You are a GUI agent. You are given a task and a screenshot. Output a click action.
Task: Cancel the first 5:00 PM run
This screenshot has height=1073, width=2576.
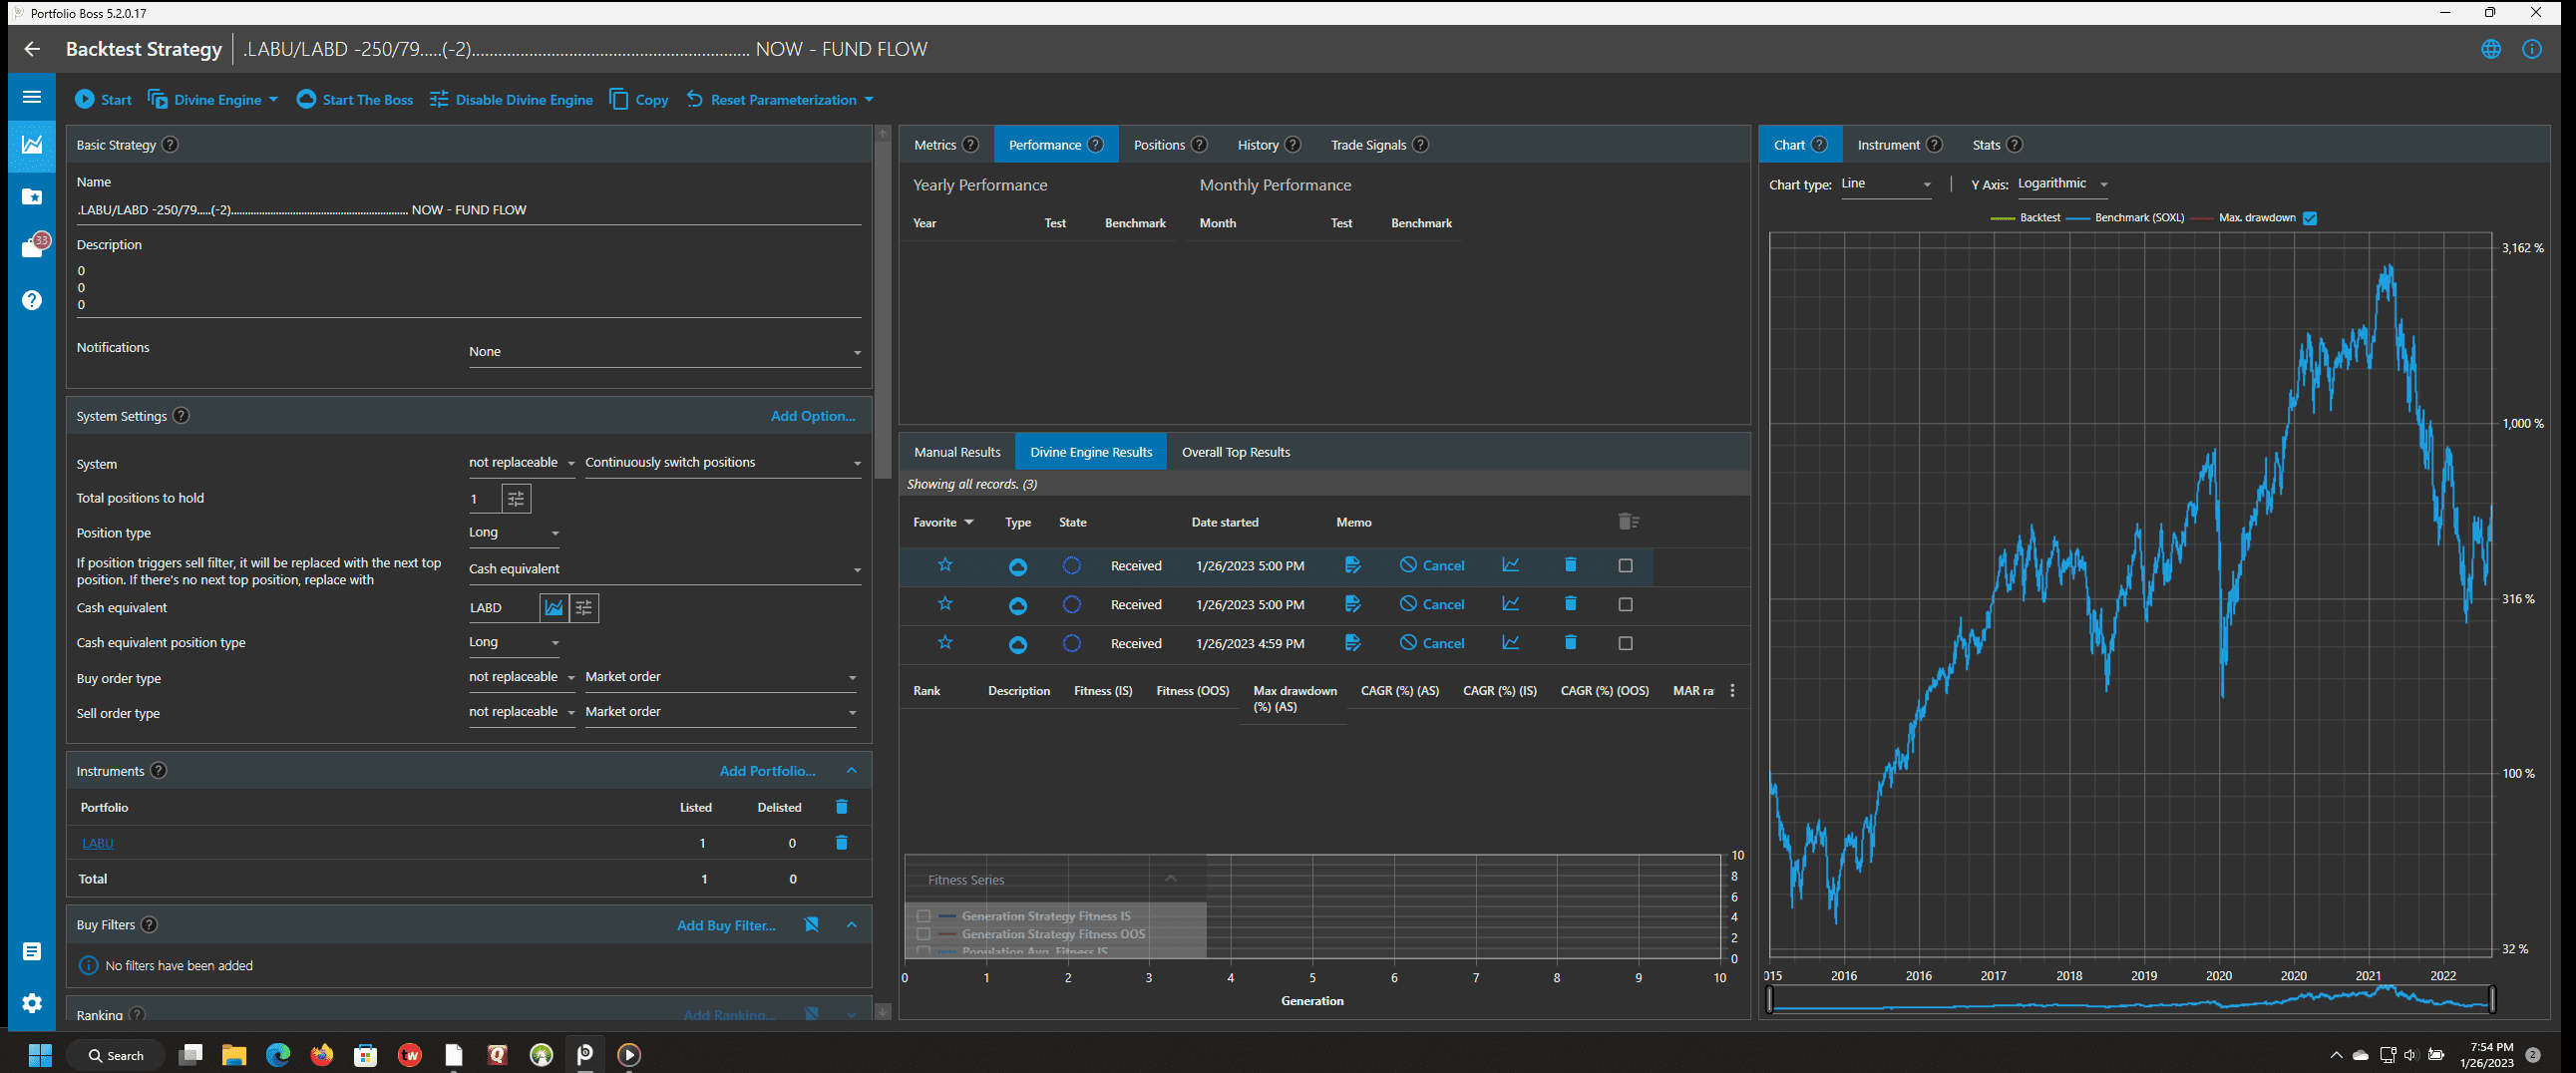pos(1432,566)
